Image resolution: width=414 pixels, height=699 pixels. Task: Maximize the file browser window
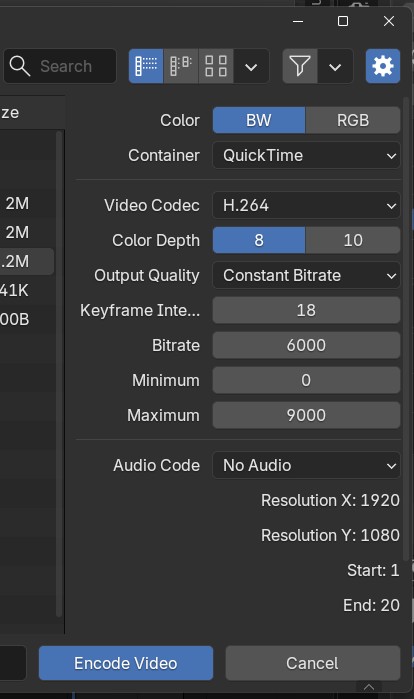(x=343, y=21)
